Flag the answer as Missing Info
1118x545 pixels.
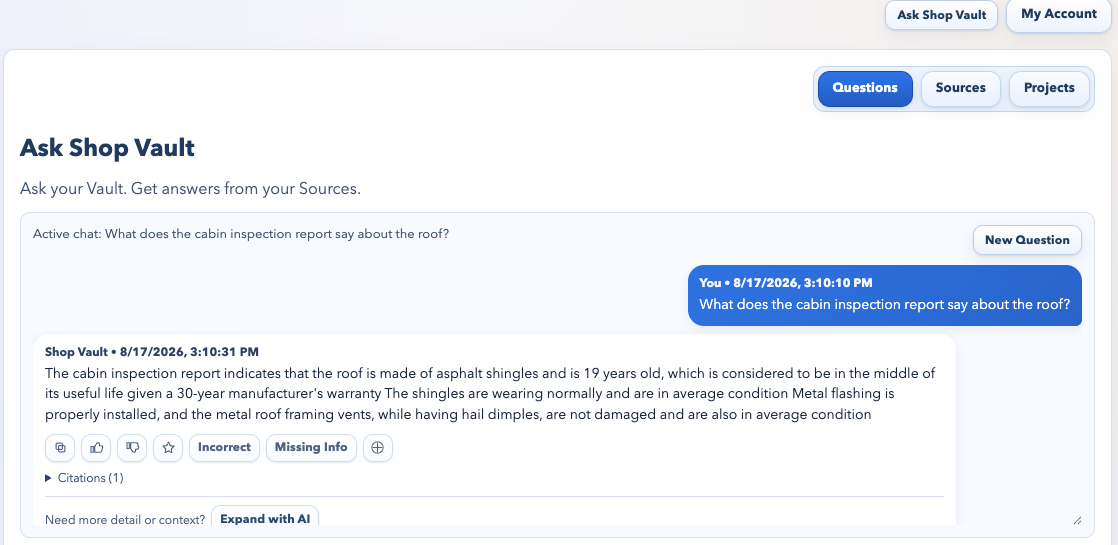click(311, 448)
